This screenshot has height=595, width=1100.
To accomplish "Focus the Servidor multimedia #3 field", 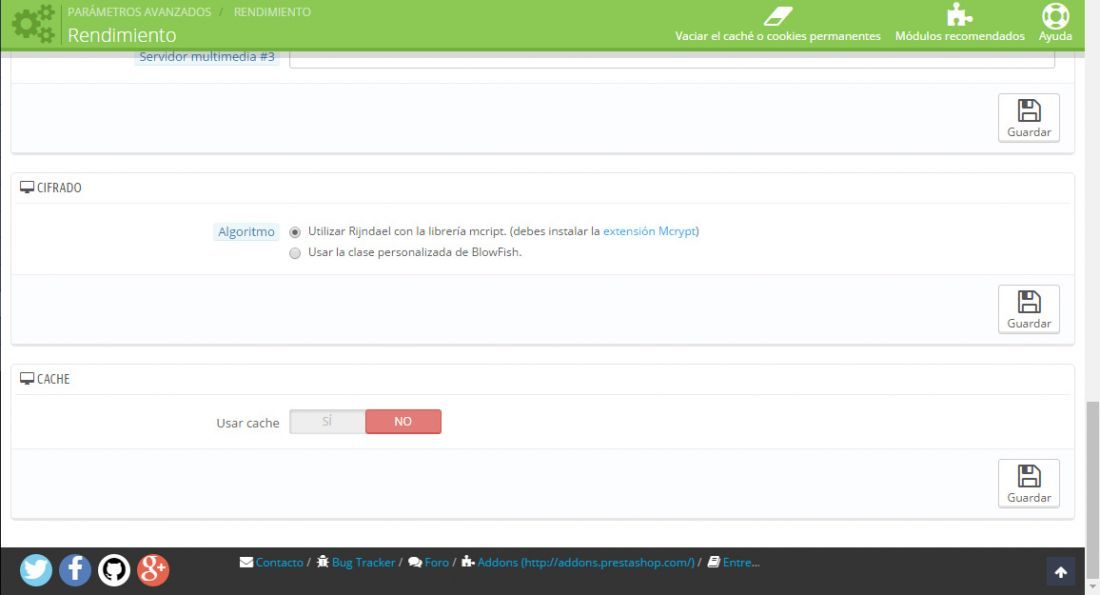I will click(671, 58).
